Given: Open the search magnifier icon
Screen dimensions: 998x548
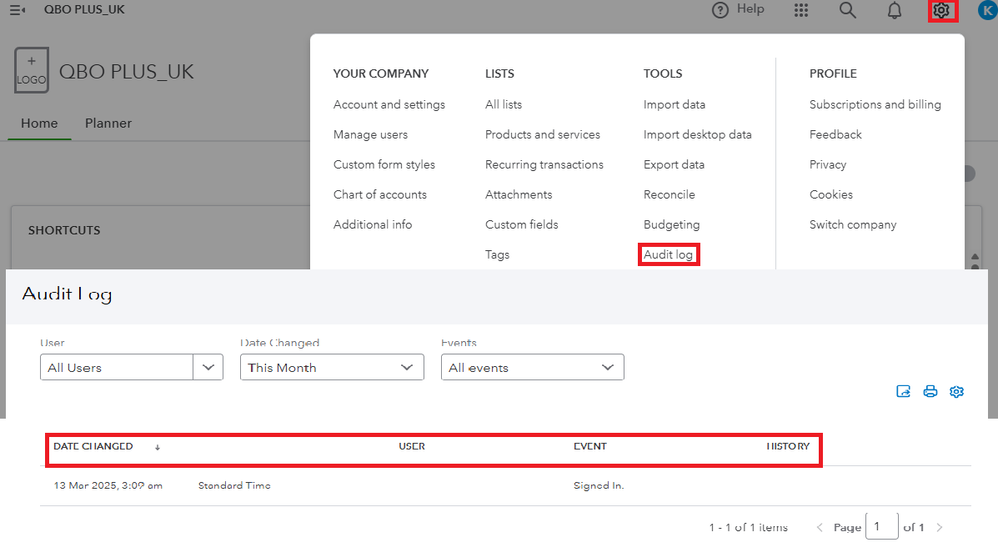Looking at the screenshot, I should pyautogui.click(x=847, y=11).
